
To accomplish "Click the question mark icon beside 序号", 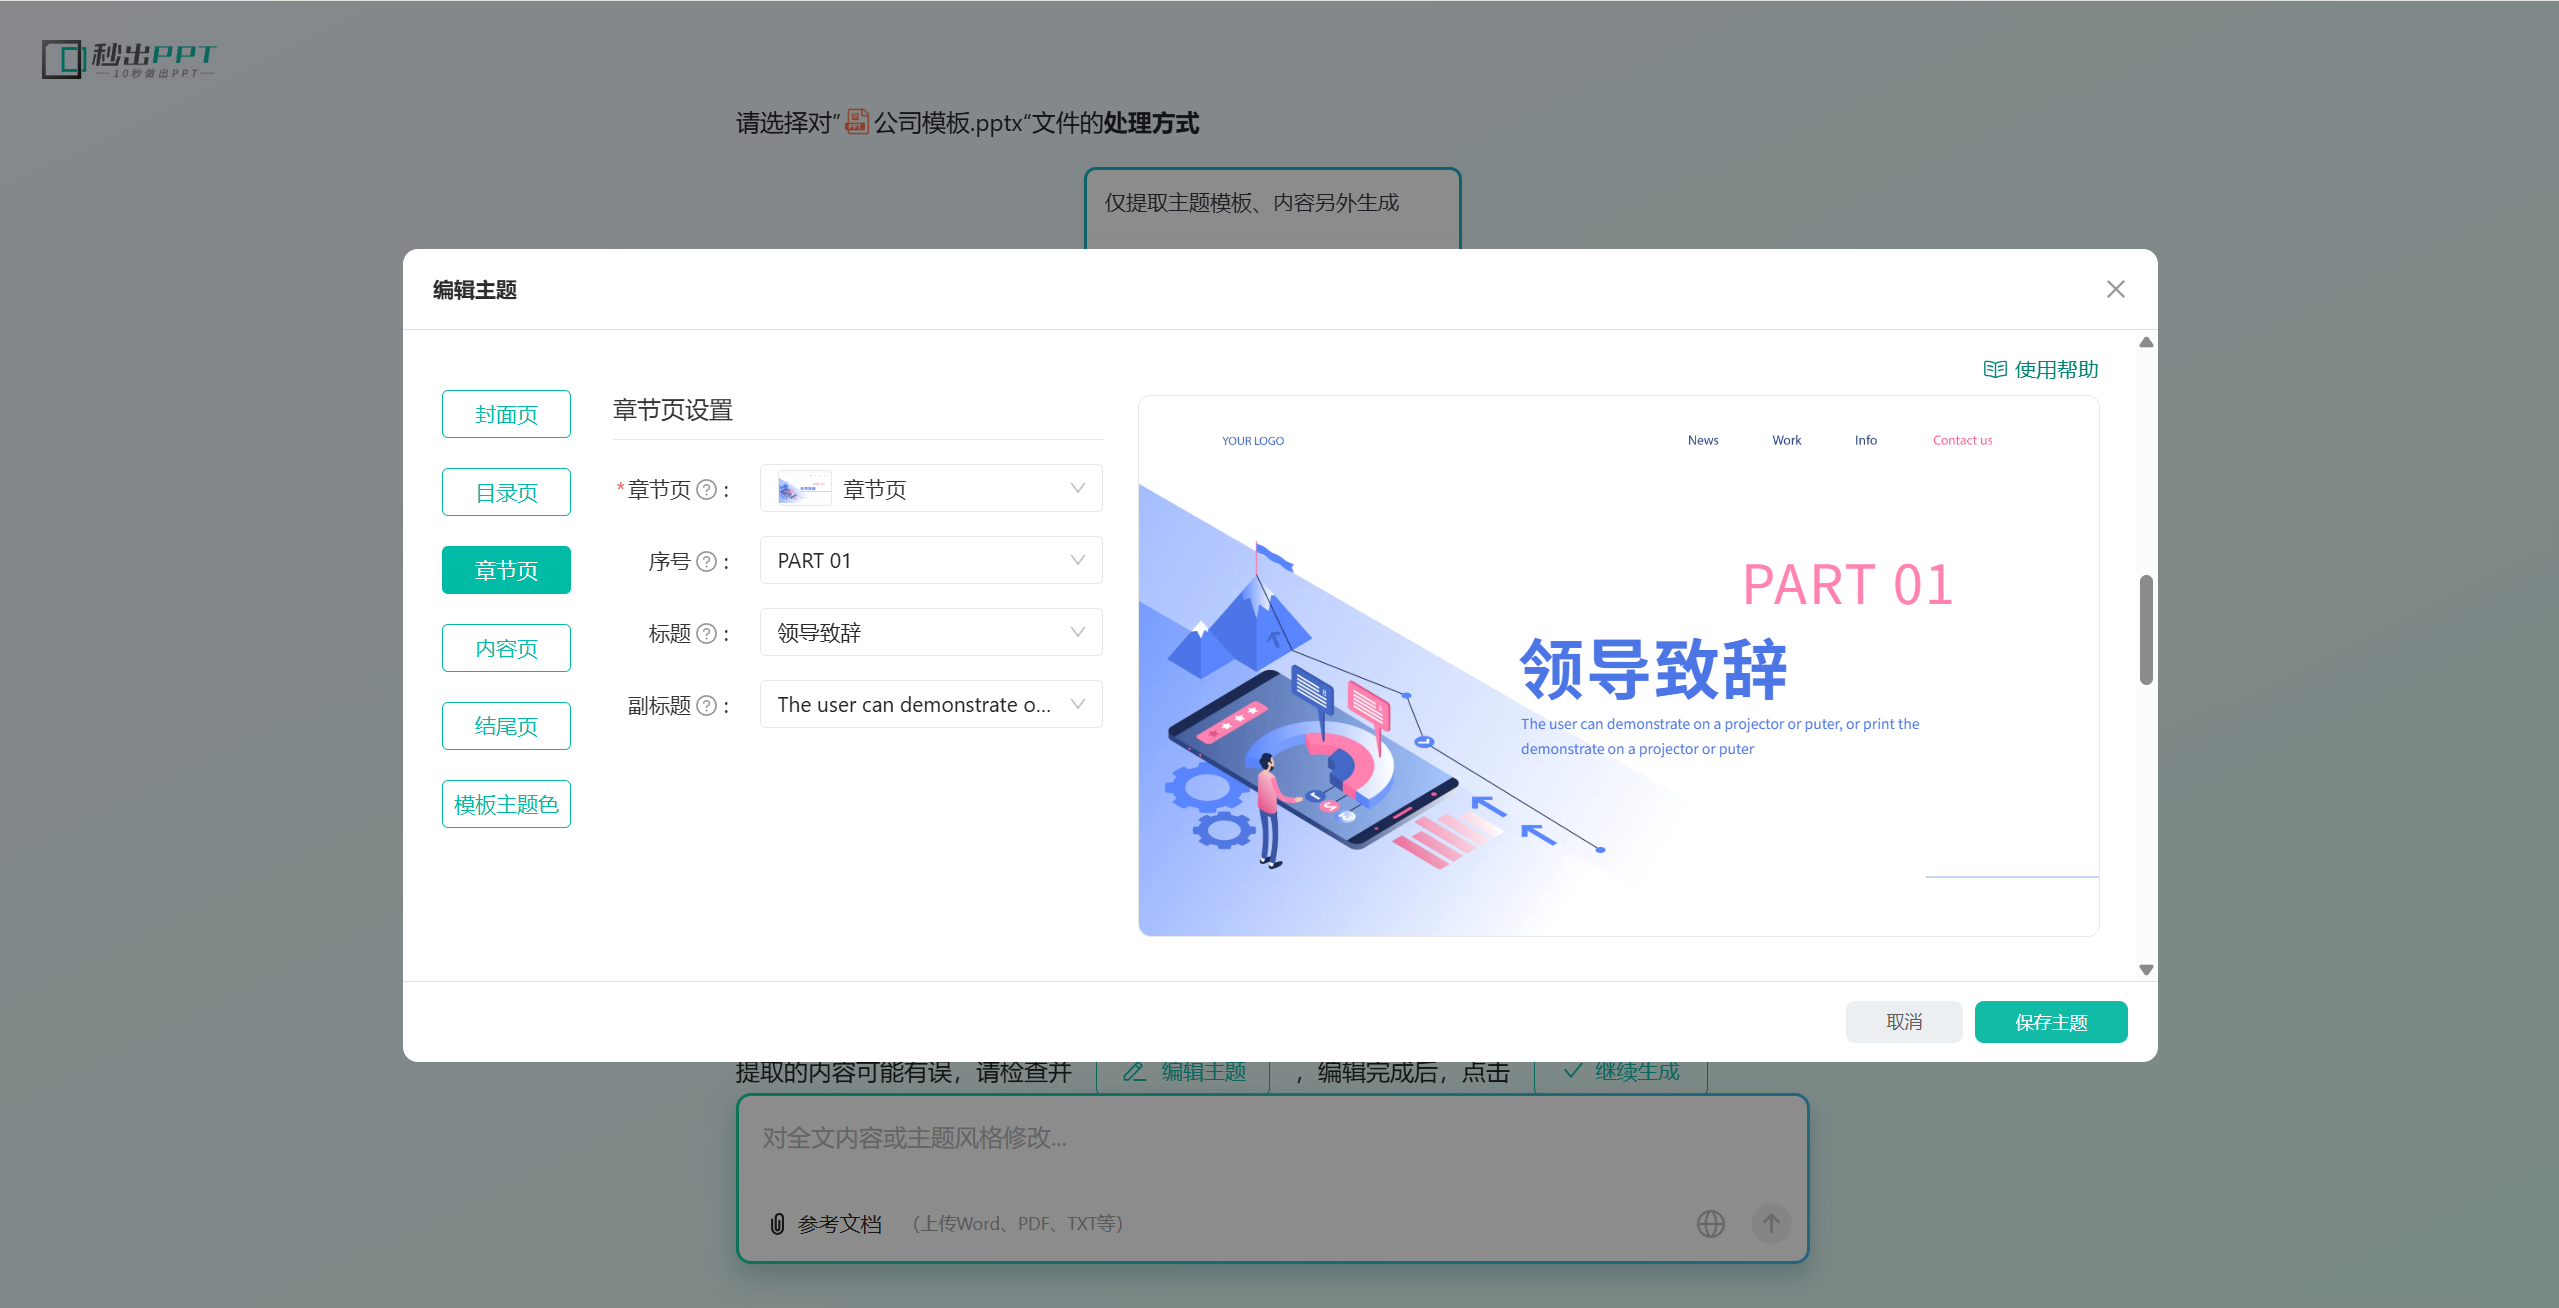I will coord(706,562).
